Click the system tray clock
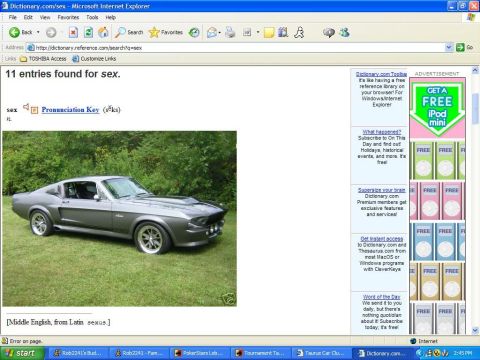 coord(463,353)
